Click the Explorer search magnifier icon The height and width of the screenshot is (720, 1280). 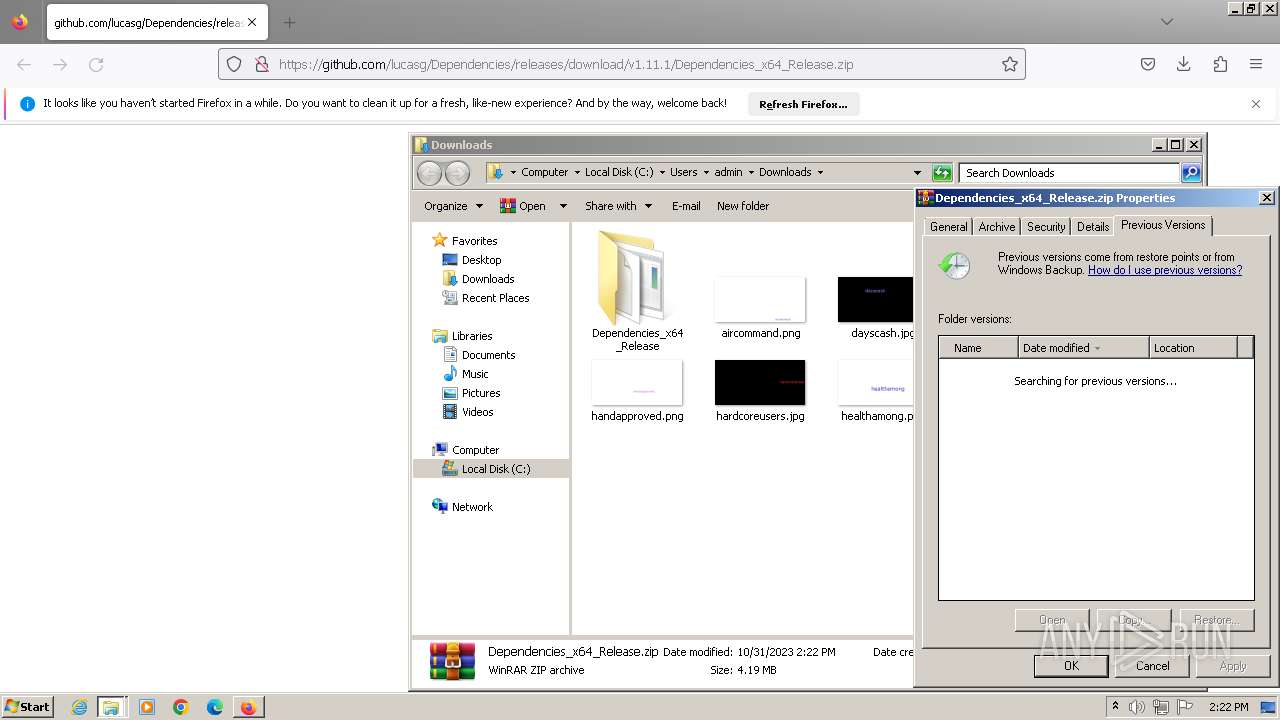pyautogui.click(x=1191, y=173)
